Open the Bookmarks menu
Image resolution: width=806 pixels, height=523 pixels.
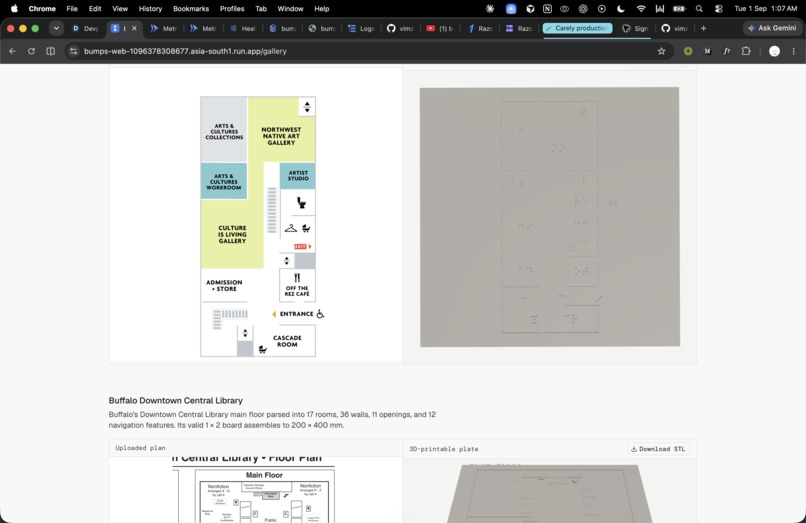[191, 9]
